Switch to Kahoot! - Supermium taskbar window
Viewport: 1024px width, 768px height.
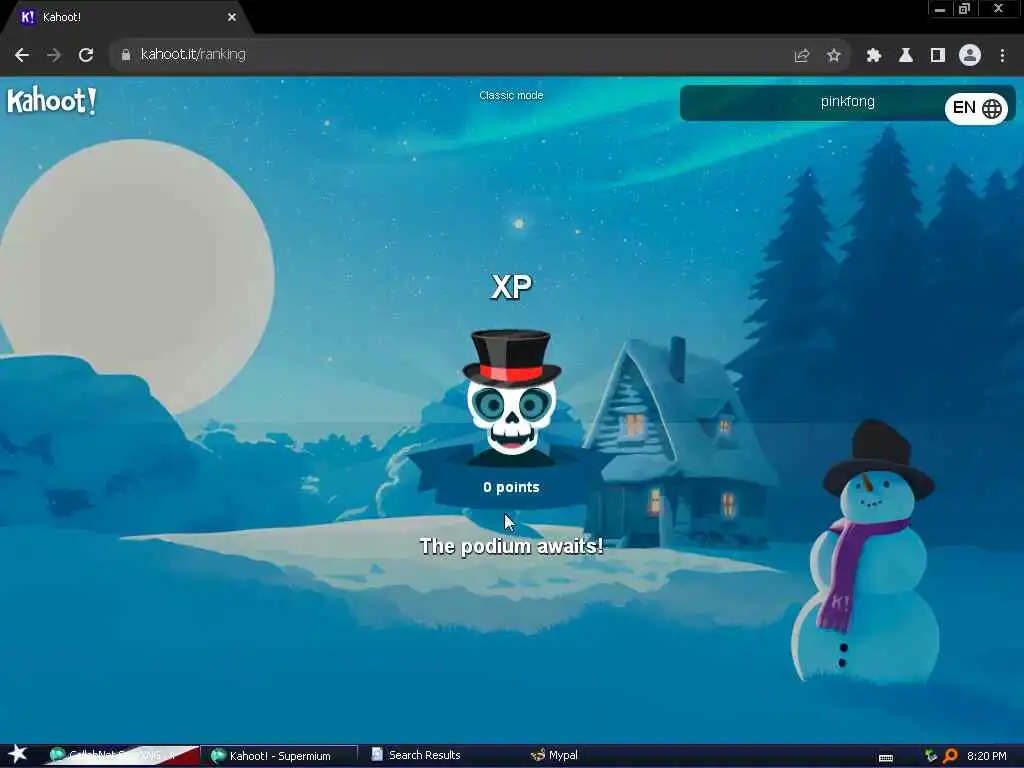280,756
